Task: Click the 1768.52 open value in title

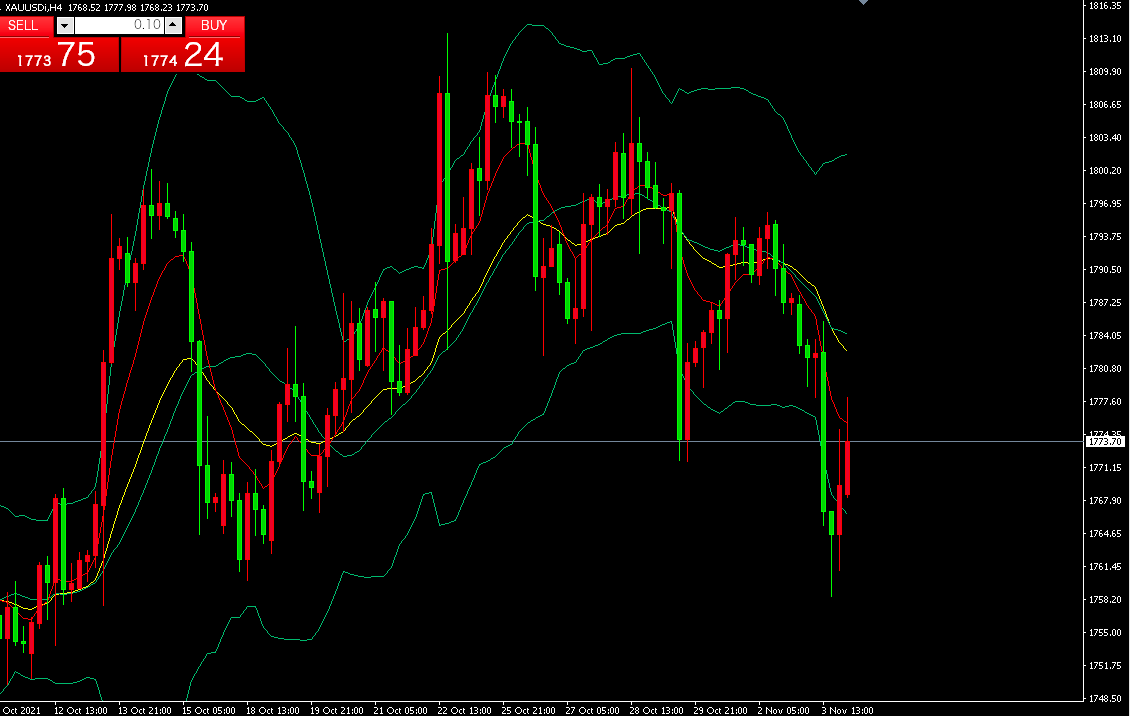Action: 84,7
